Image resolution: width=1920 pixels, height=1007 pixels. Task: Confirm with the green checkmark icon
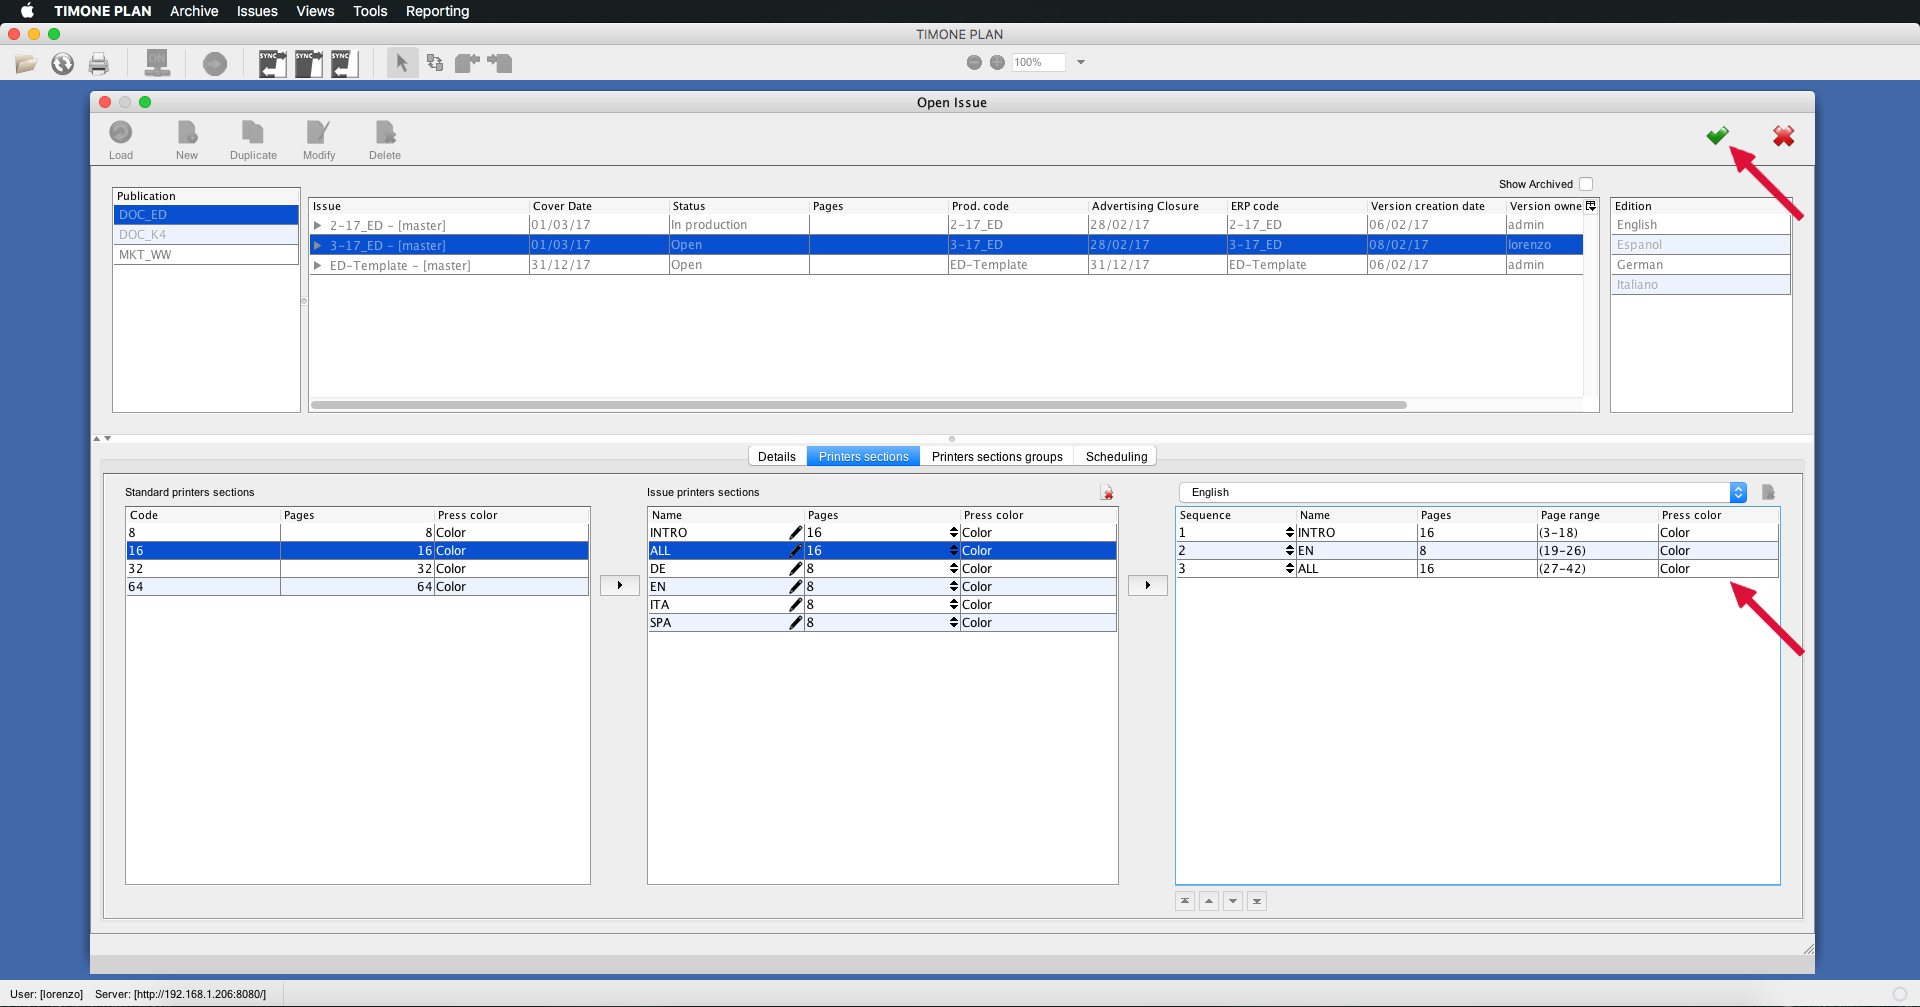(x=1717, y=135)
